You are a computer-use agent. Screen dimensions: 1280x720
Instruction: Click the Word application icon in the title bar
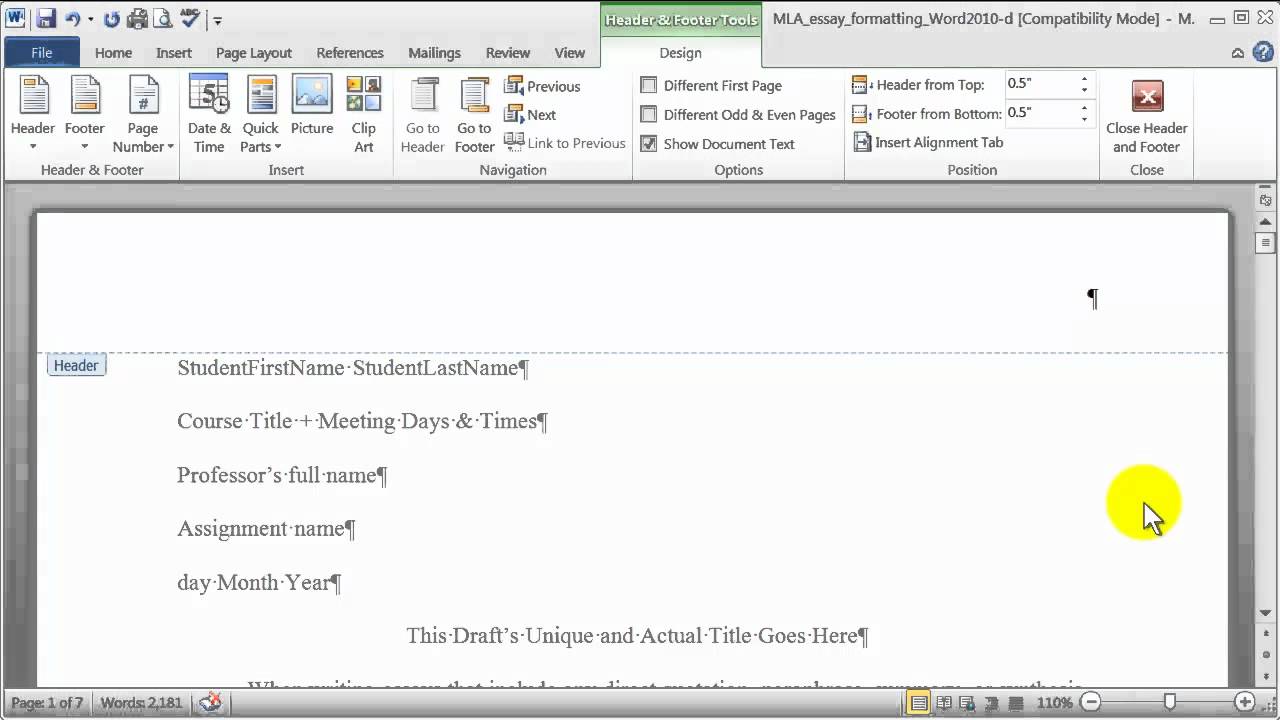(15, 18)
